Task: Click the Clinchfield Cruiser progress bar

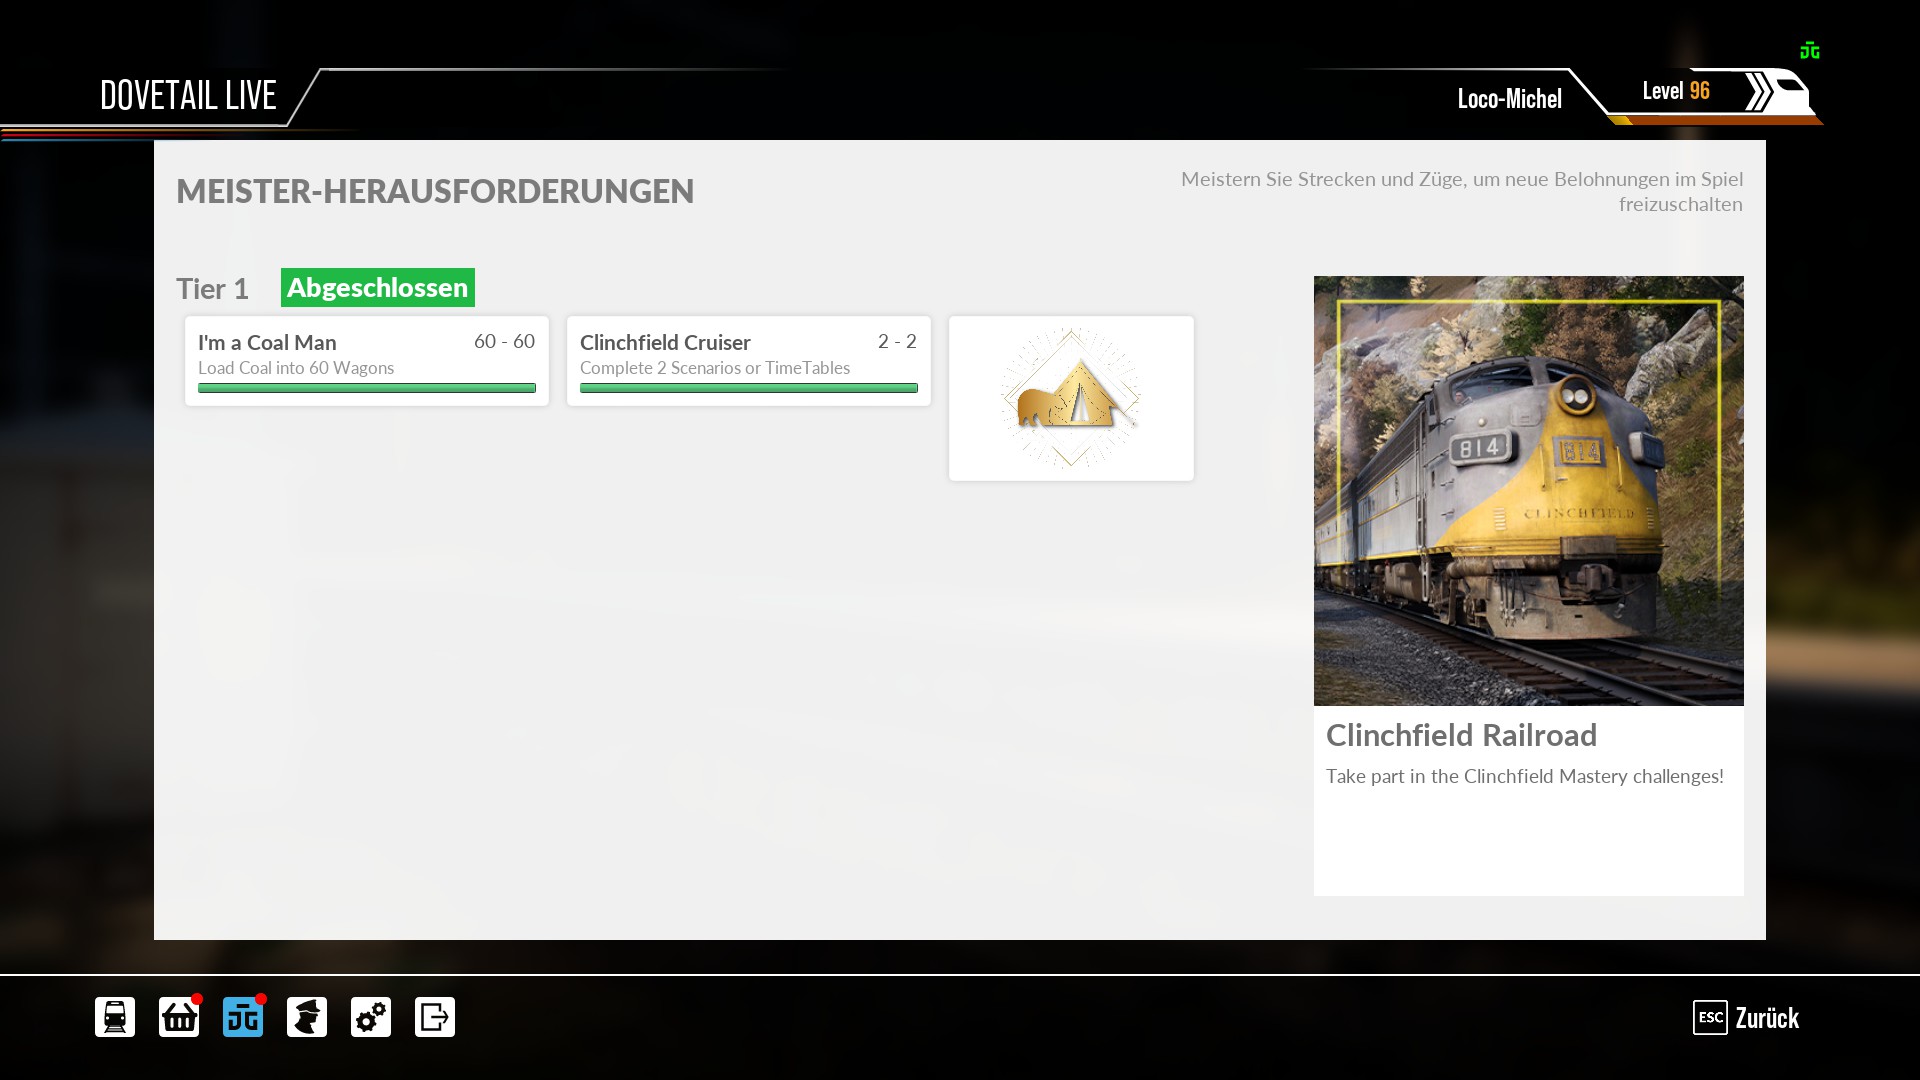Action: click(x=748, y=388)
